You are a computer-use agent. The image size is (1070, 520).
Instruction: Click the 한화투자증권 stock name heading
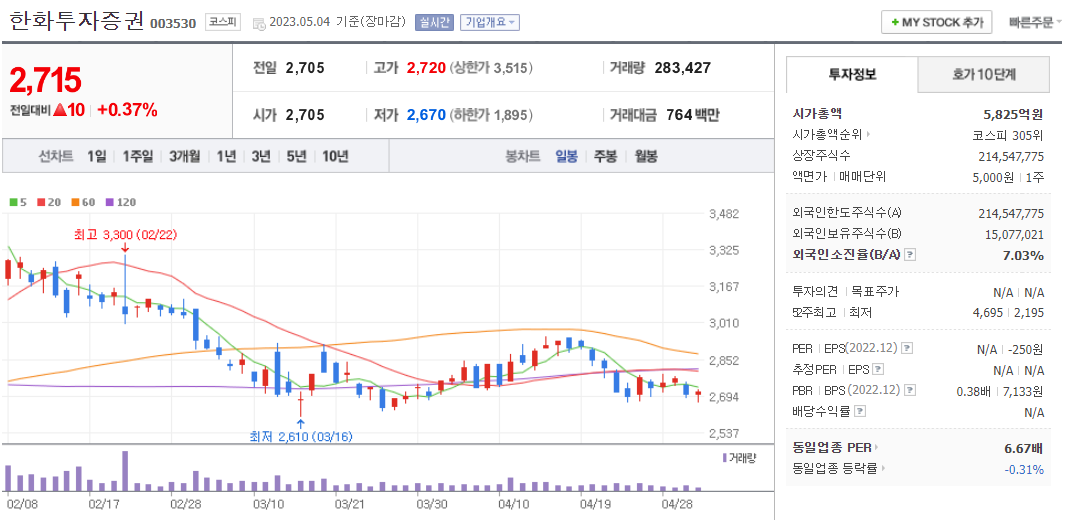[x=76, y=20]
